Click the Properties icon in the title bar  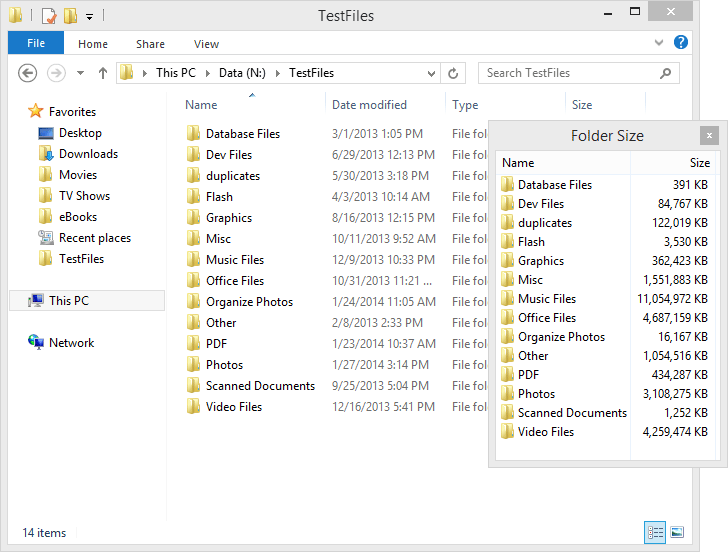49,16
